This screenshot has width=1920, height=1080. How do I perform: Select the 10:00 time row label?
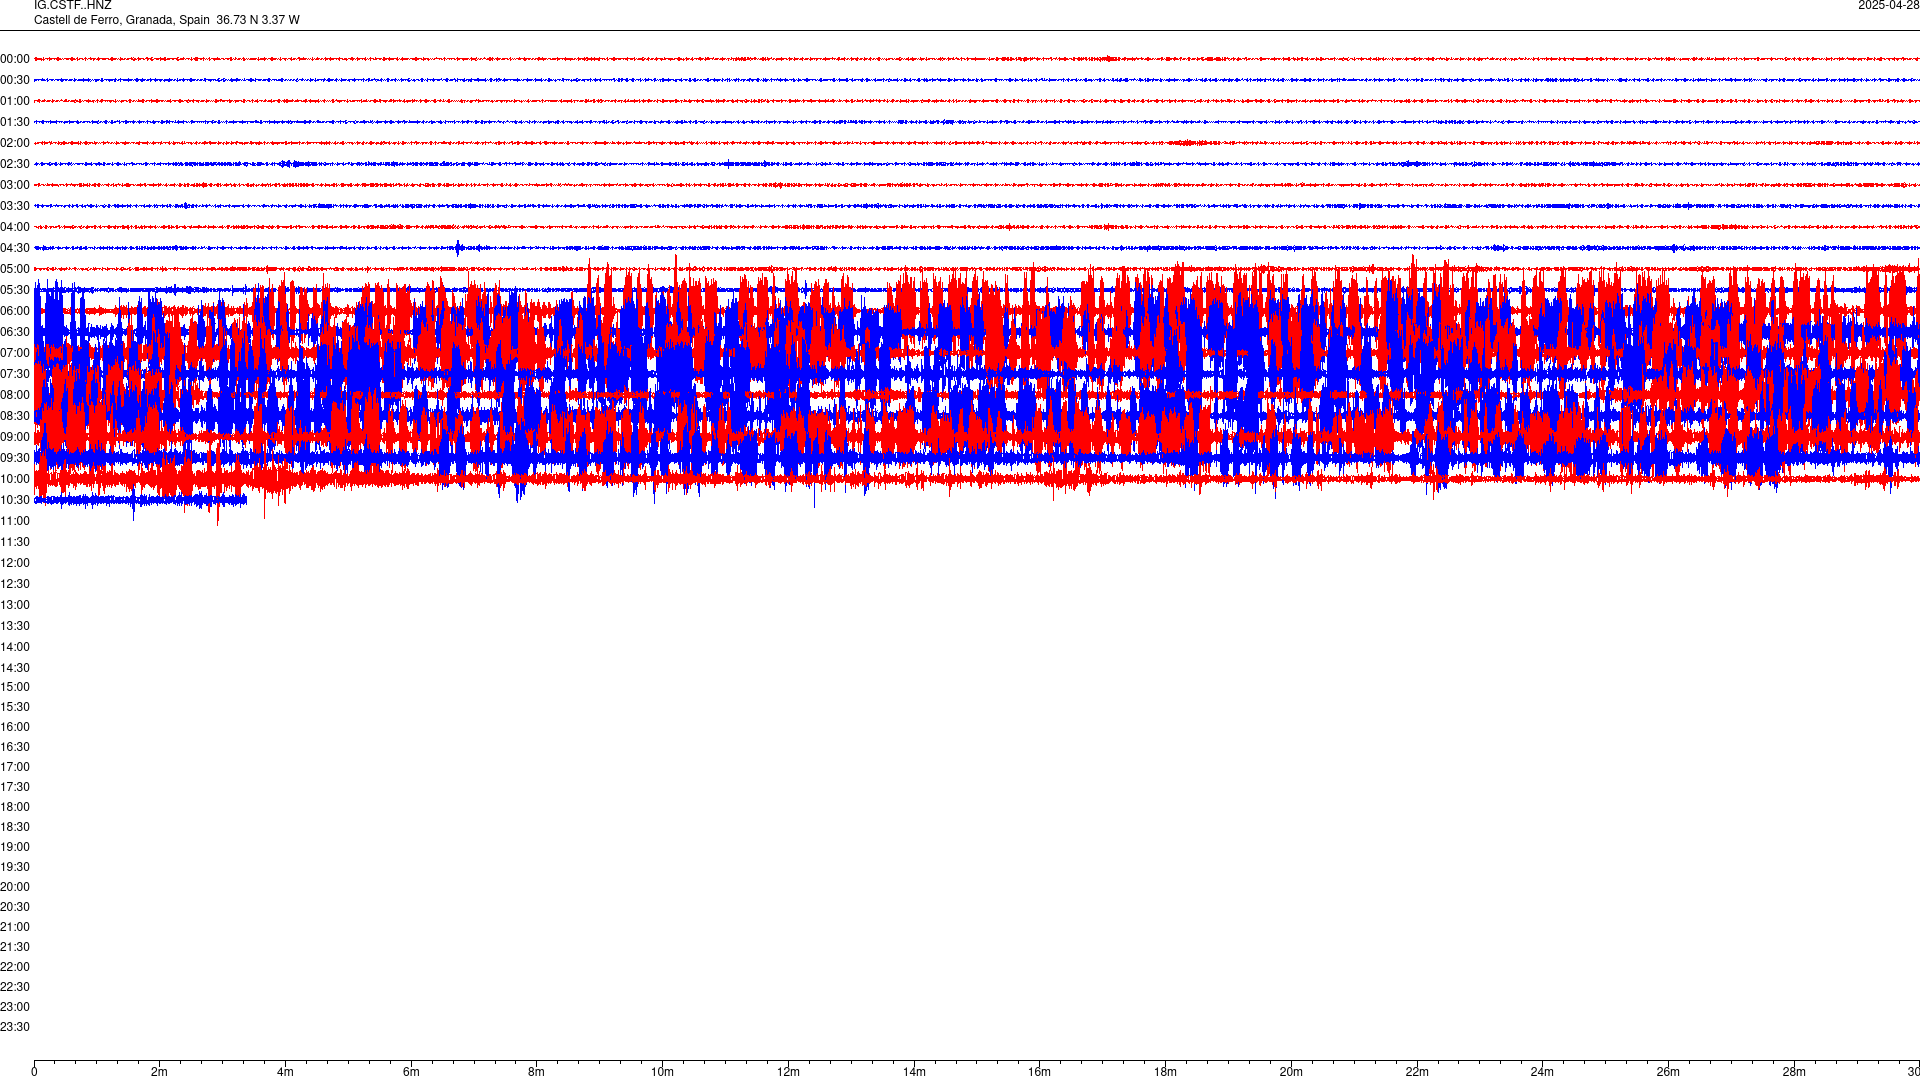15,479
